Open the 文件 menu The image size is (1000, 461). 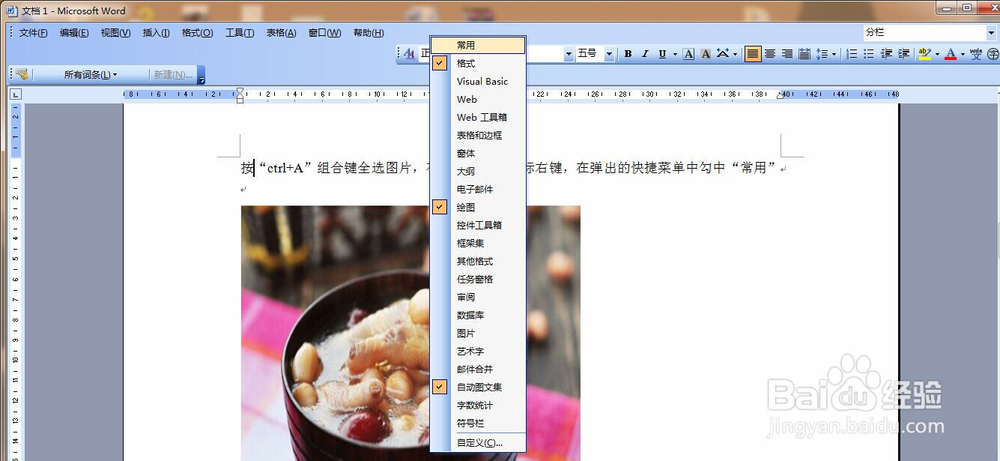[x=33, y=33]
